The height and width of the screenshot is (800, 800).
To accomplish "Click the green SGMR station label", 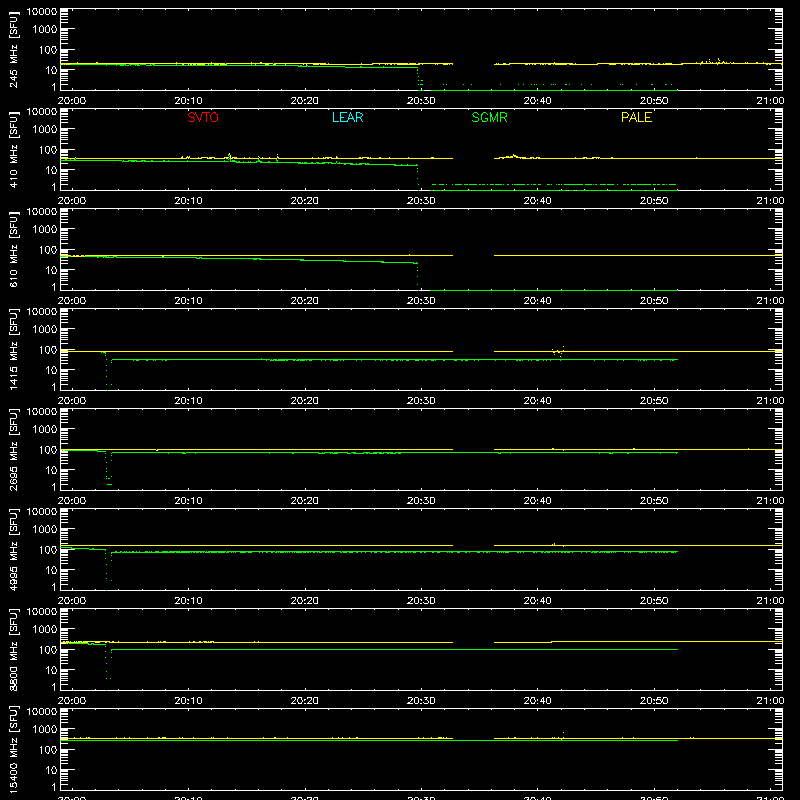I will [x=489, y=117].
